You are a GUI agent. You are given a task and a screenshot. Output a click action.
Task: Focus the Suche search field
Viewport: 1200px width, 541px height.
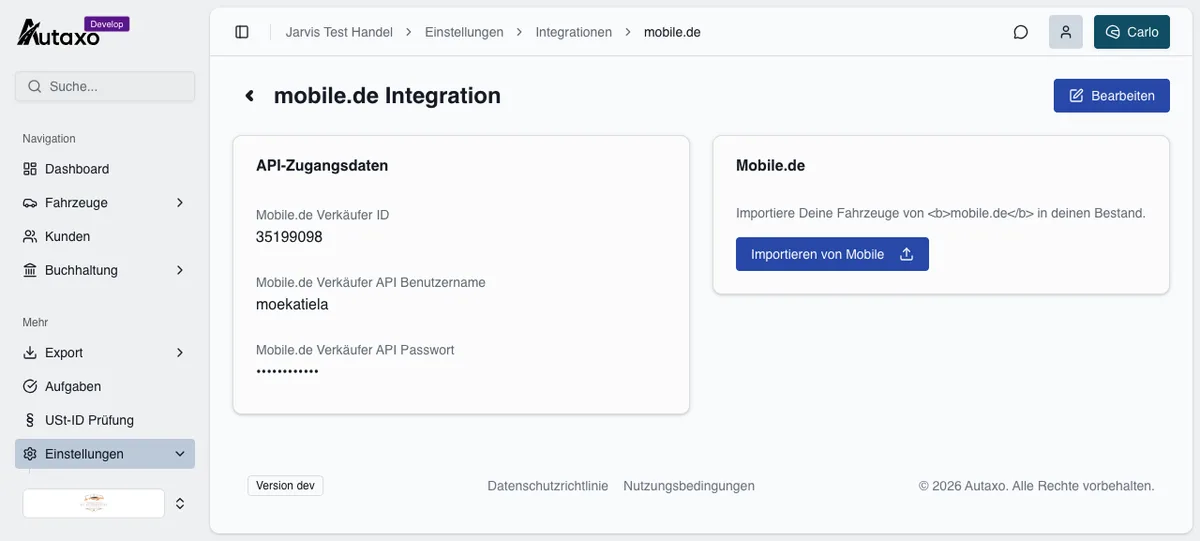(x=105, y=86)
